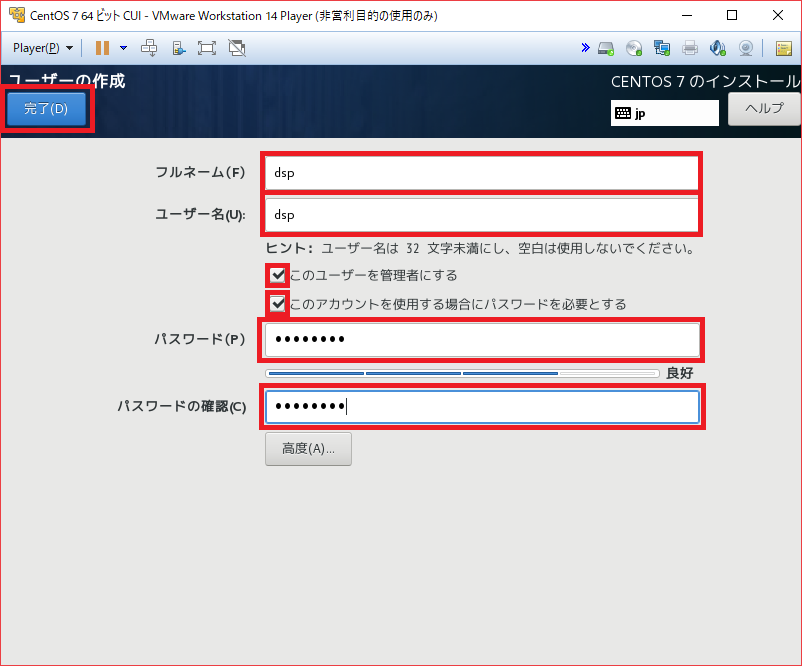Click the sound card device icon
Screen dimensions: 802x666
pos(717,48)
